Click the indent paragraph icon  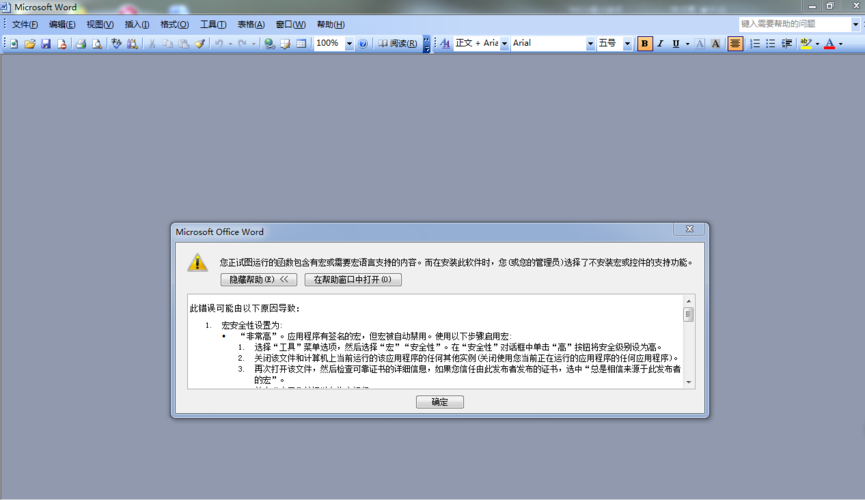point(787,44)
